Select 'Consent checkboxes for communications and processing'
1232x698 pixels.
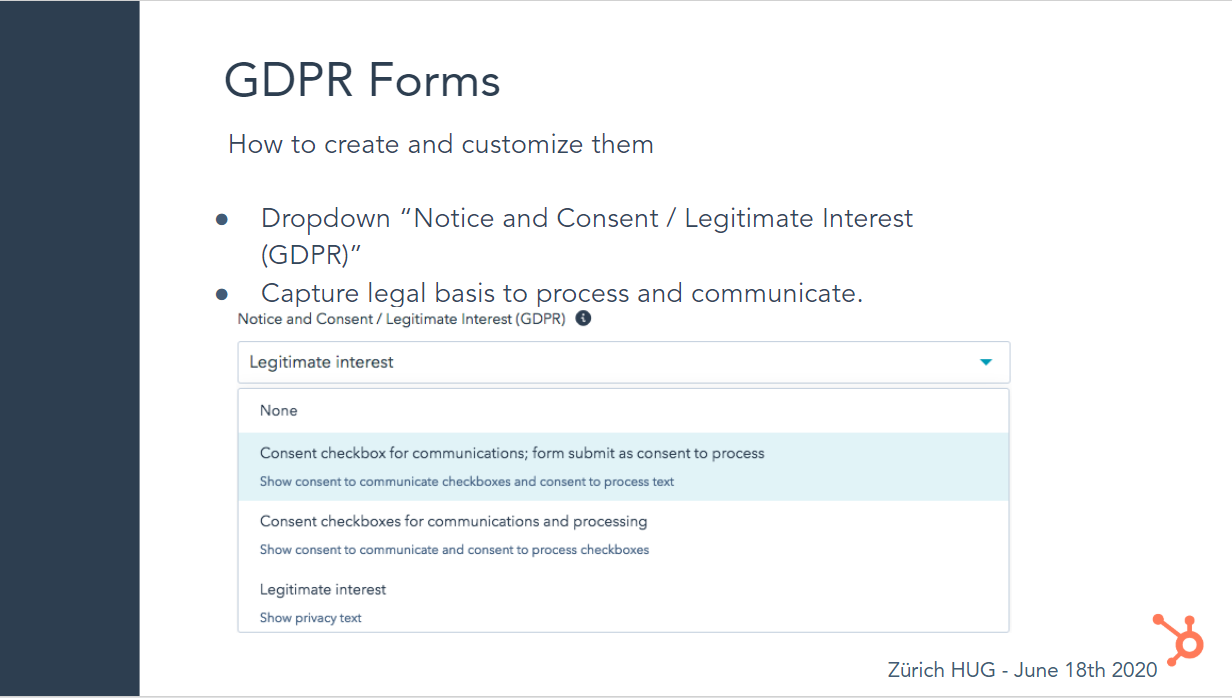point(453,522)
